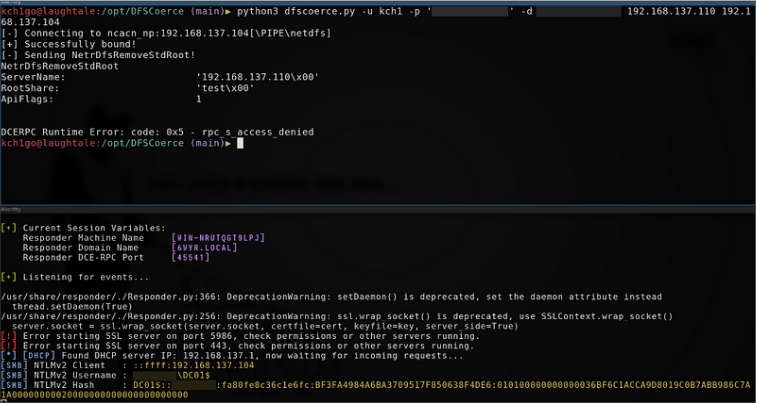Click the python3 dfscoerce.py command text
This screenshot has width=758, height=403.
click(x=296, y=11)
